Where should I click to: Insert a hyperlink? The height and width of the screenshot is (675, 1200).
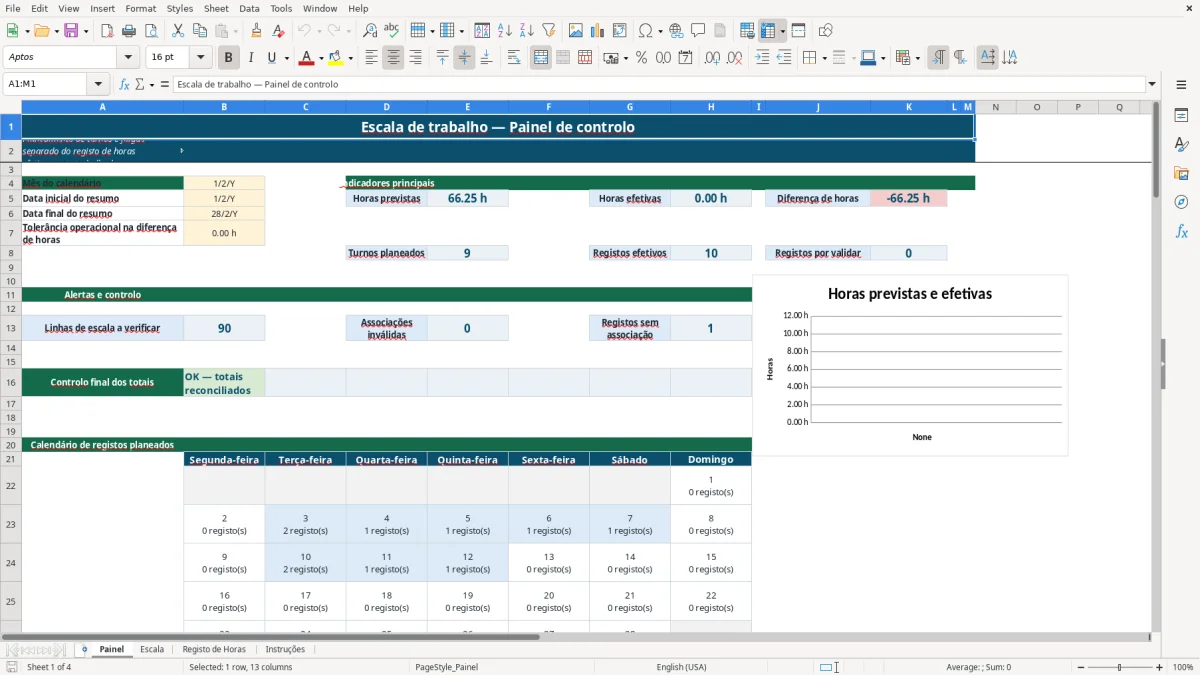(x=676, y=31)
